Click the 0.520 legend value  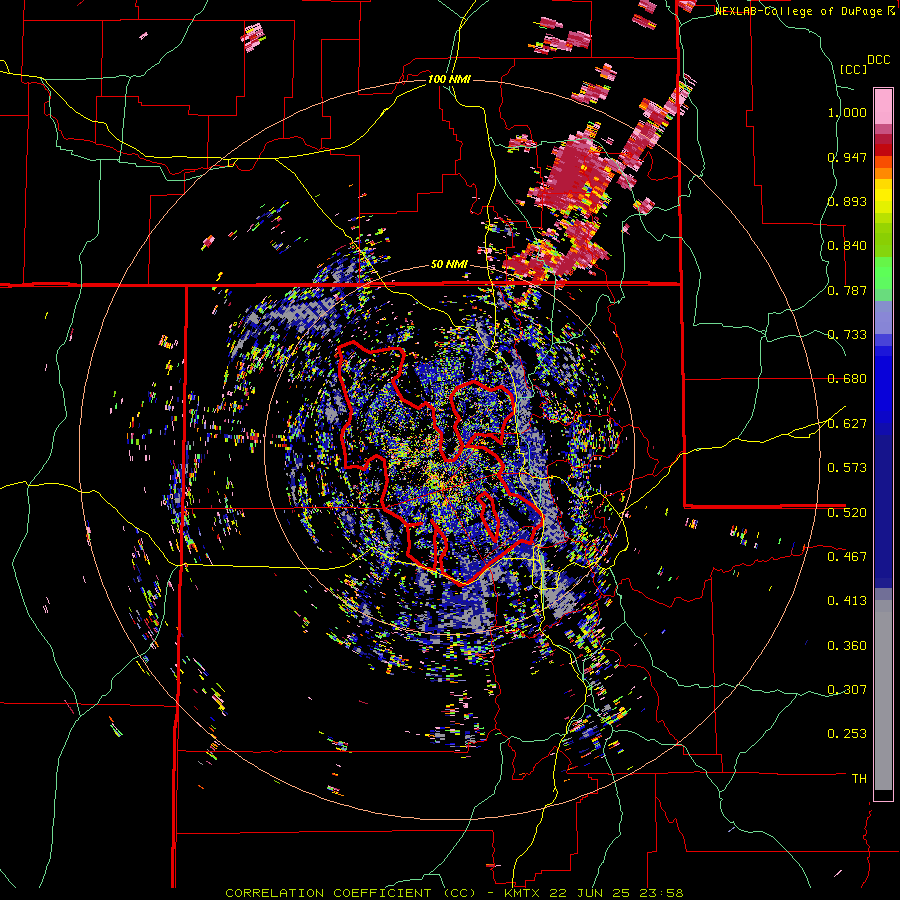point(847,513)
